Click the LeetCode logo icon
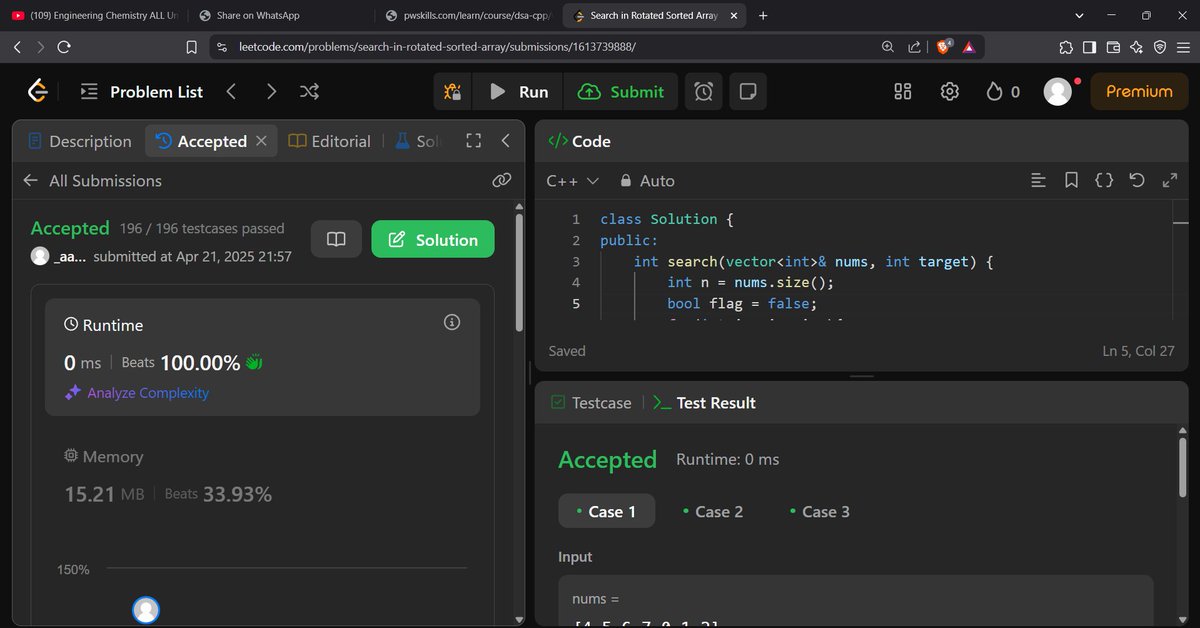The height and width of the screenshot is (628, 1200). (38, 91)
